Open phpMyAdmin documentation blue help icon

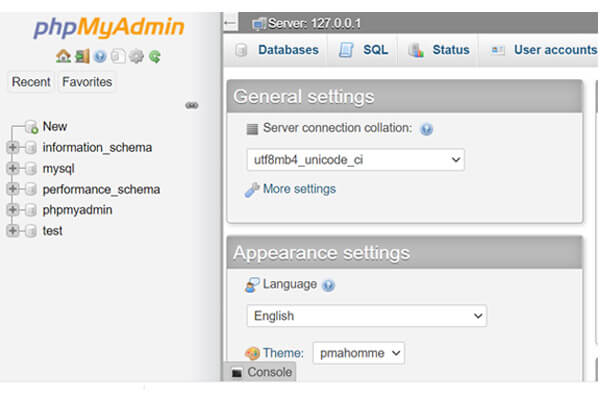100,57
